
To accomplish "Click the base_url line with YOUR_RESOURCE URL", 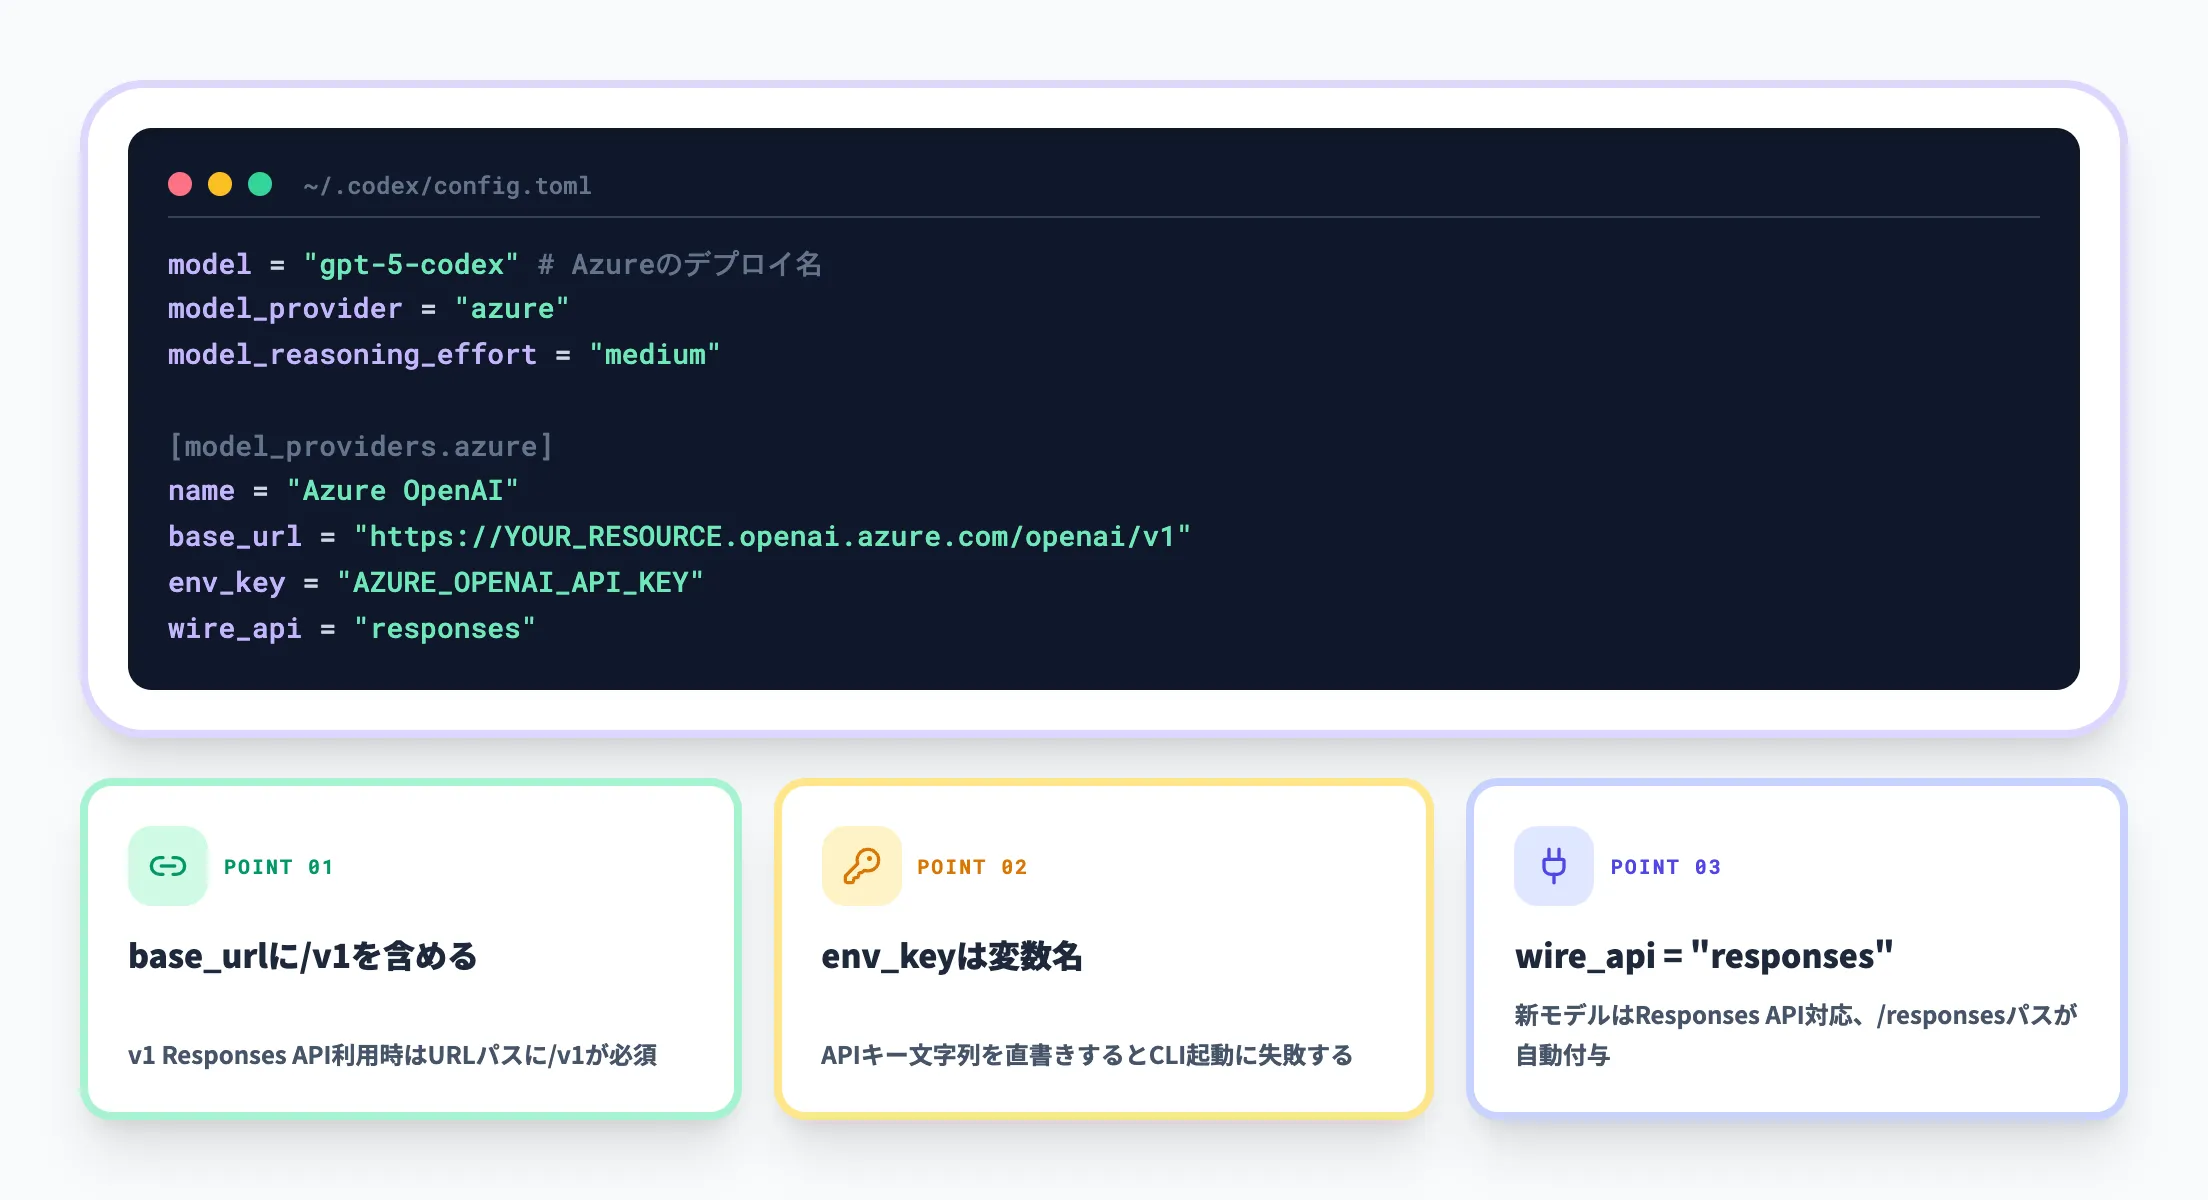I will (x=680, y=537).
